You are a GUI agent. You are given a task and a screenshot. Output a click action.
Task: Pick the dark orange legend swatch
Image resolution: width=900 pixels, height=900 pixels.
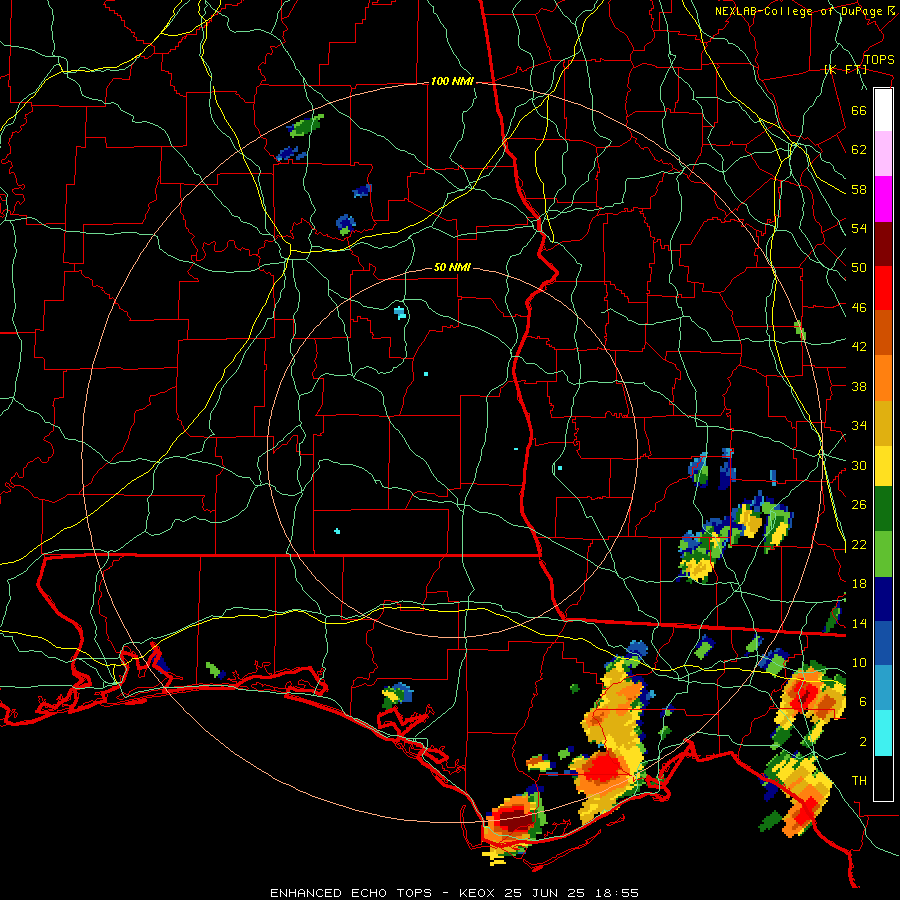883,333
